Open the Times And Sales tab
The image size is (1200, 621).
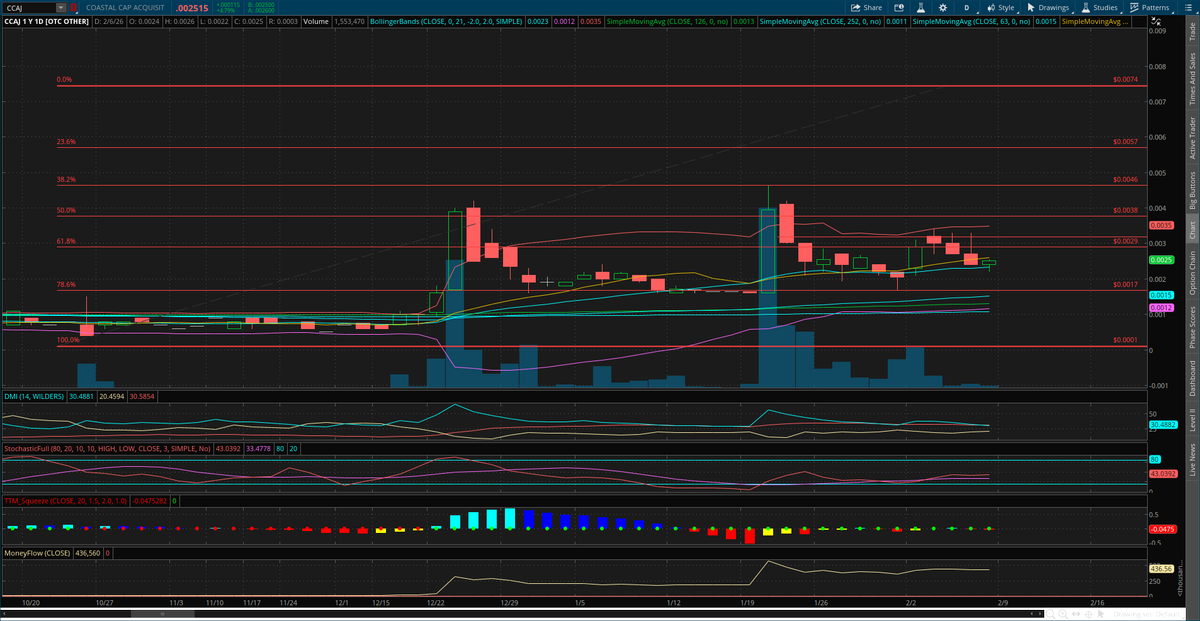point(1191,79)
